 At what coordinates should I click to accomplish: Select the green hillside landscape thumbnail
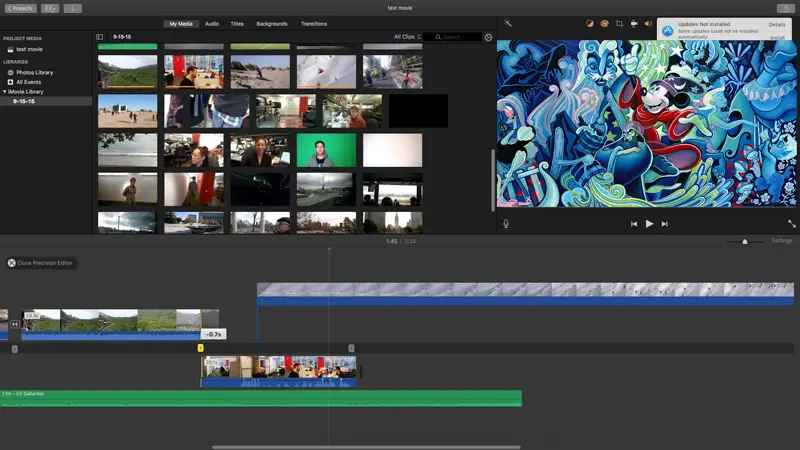pyautogui.click(x=128, y=71)
